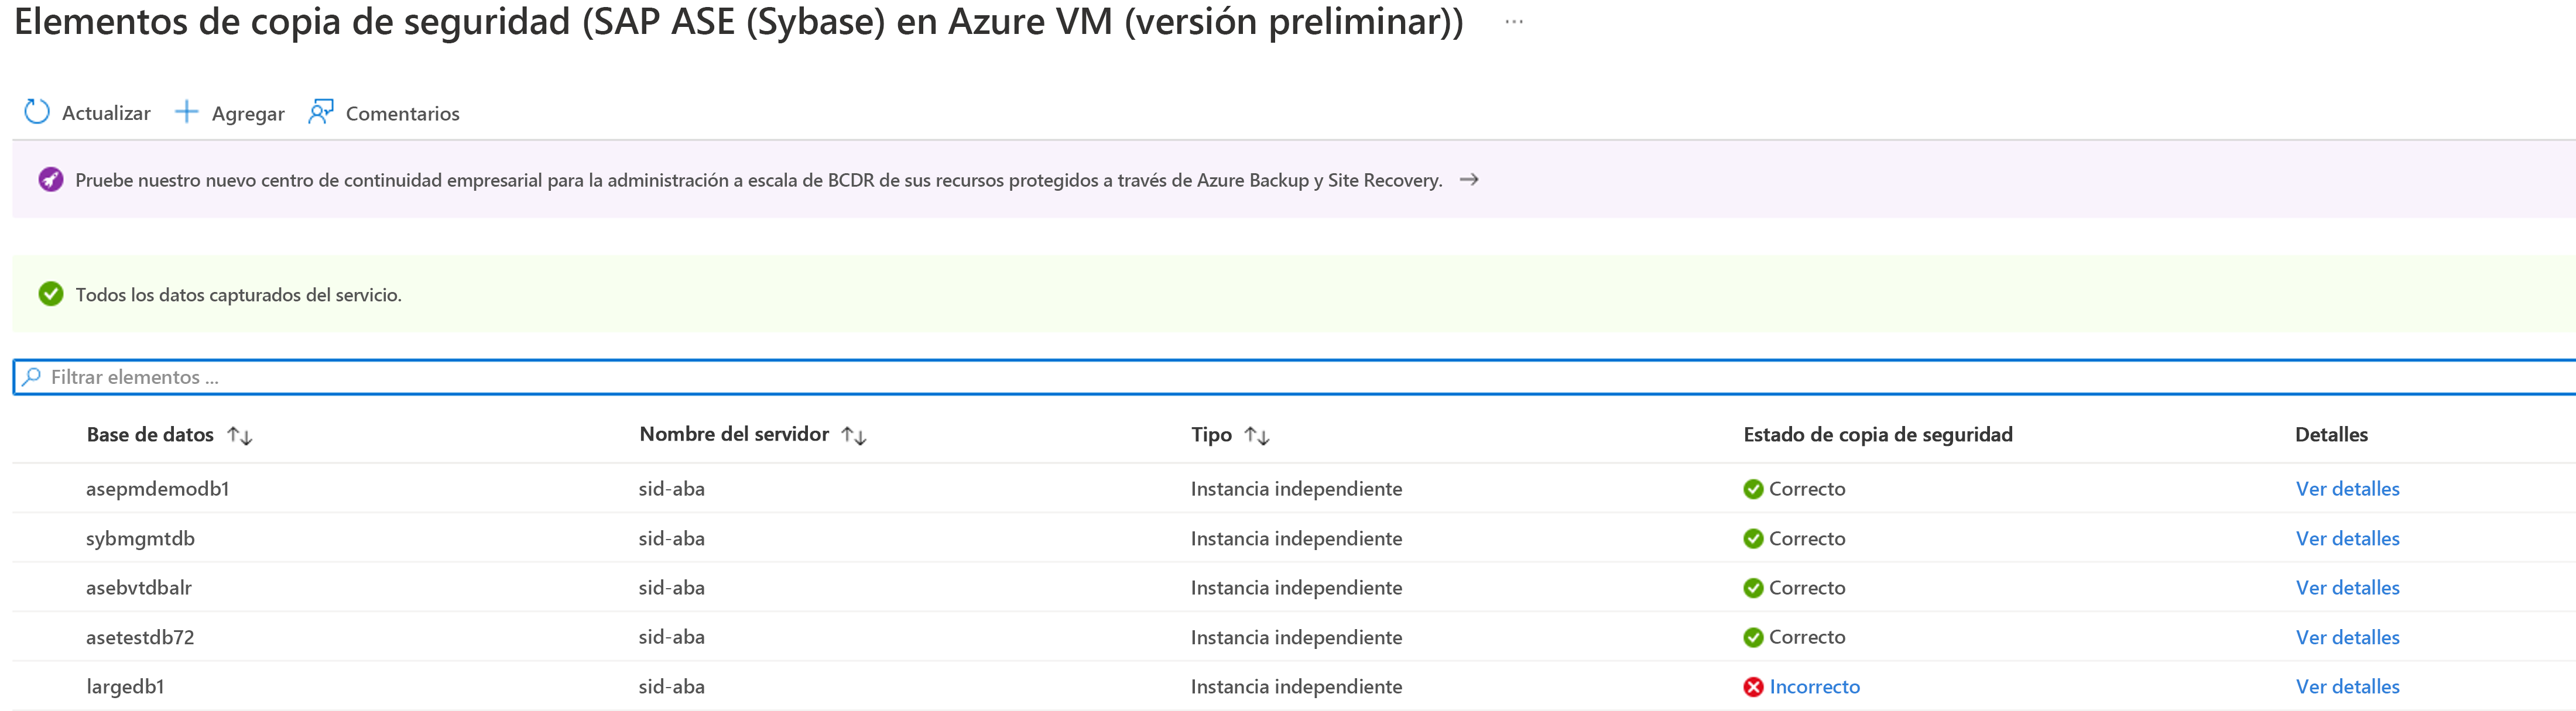Click the Actualizar refresh icon
Image resolution: width=2576 pixels, height=711 pixels.
(x=37, y=112)
